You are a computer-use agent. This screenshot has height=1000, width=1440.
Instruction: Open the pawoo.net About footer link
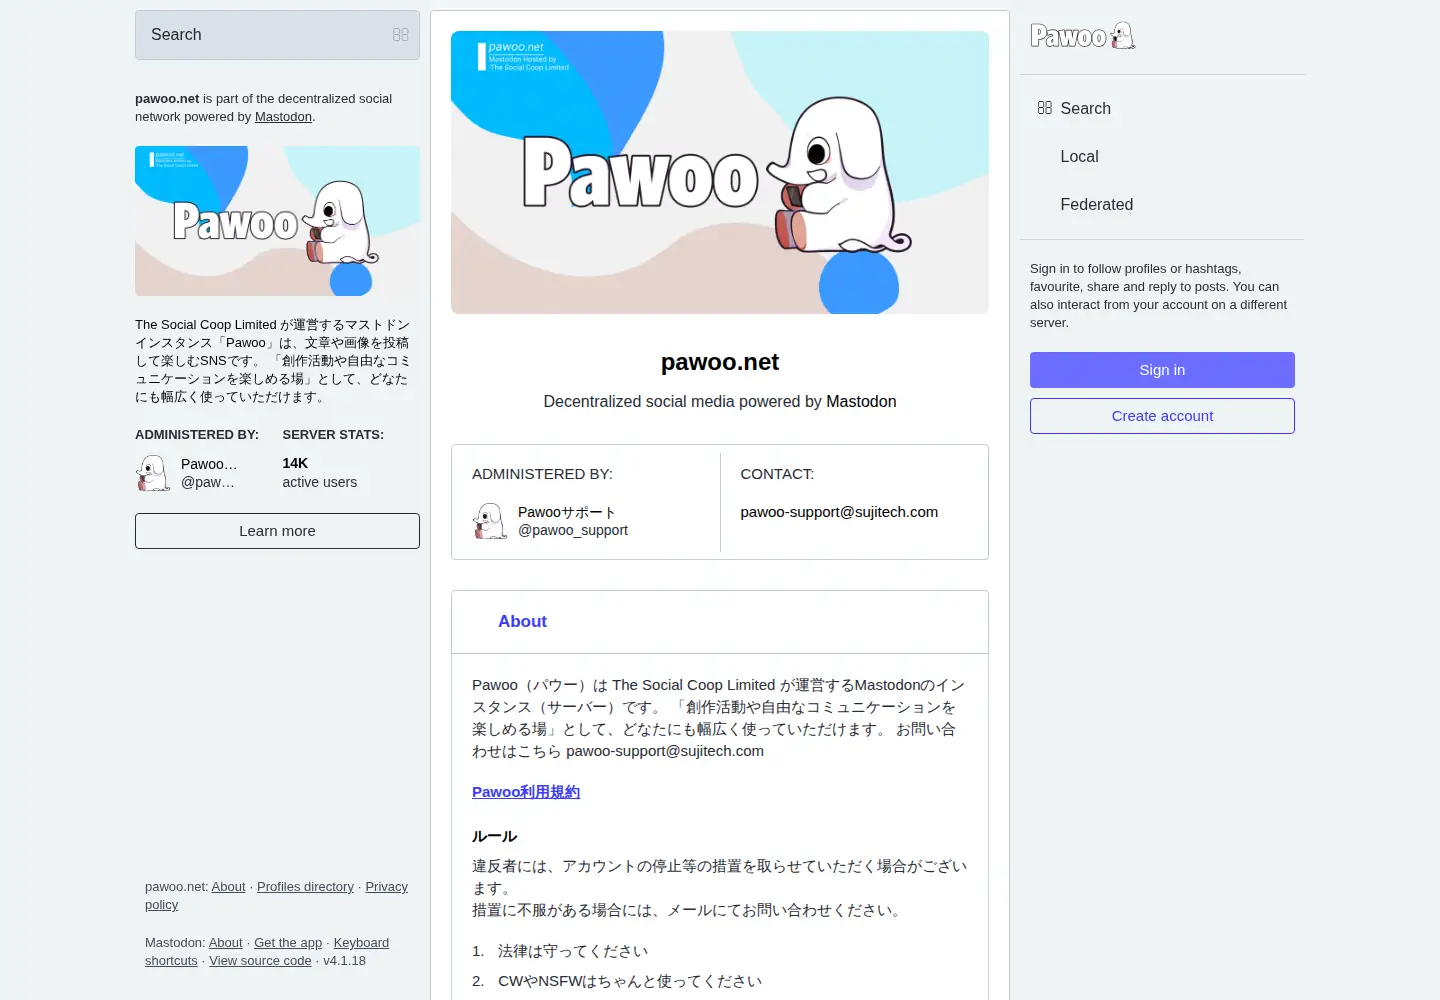[x=228, y=887]
